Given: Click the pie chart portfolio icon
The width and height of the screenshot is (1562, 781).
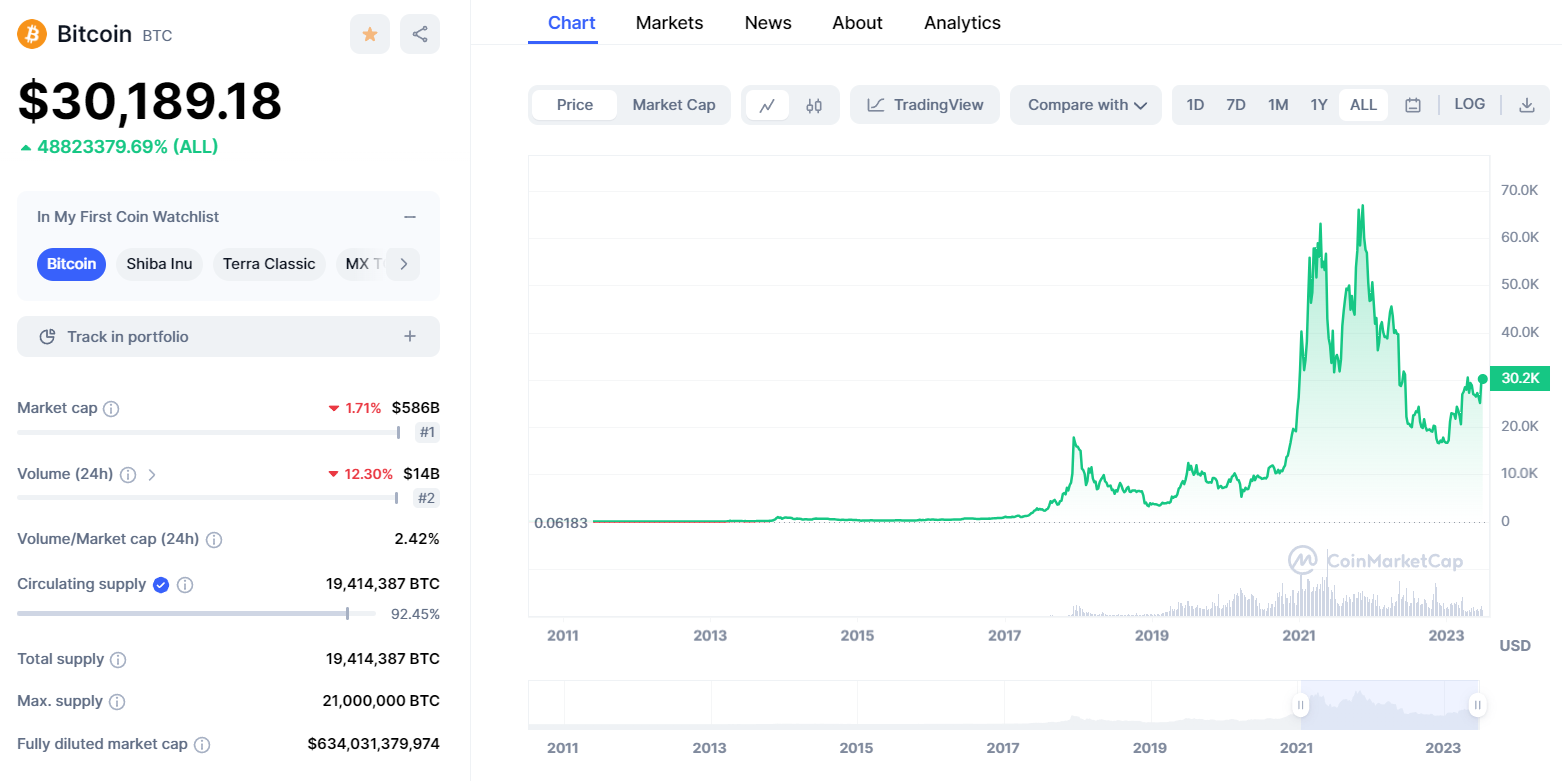Looking at the screenshot, I should [x=47, y=337].
